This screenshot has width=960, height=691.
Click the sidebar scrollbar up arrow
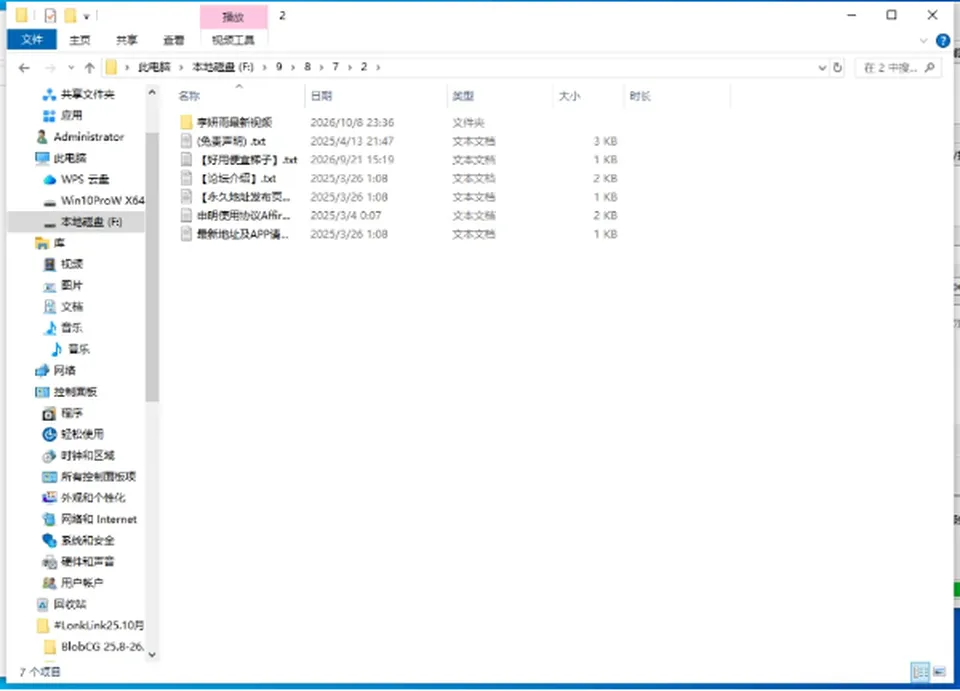coord(152,92)
